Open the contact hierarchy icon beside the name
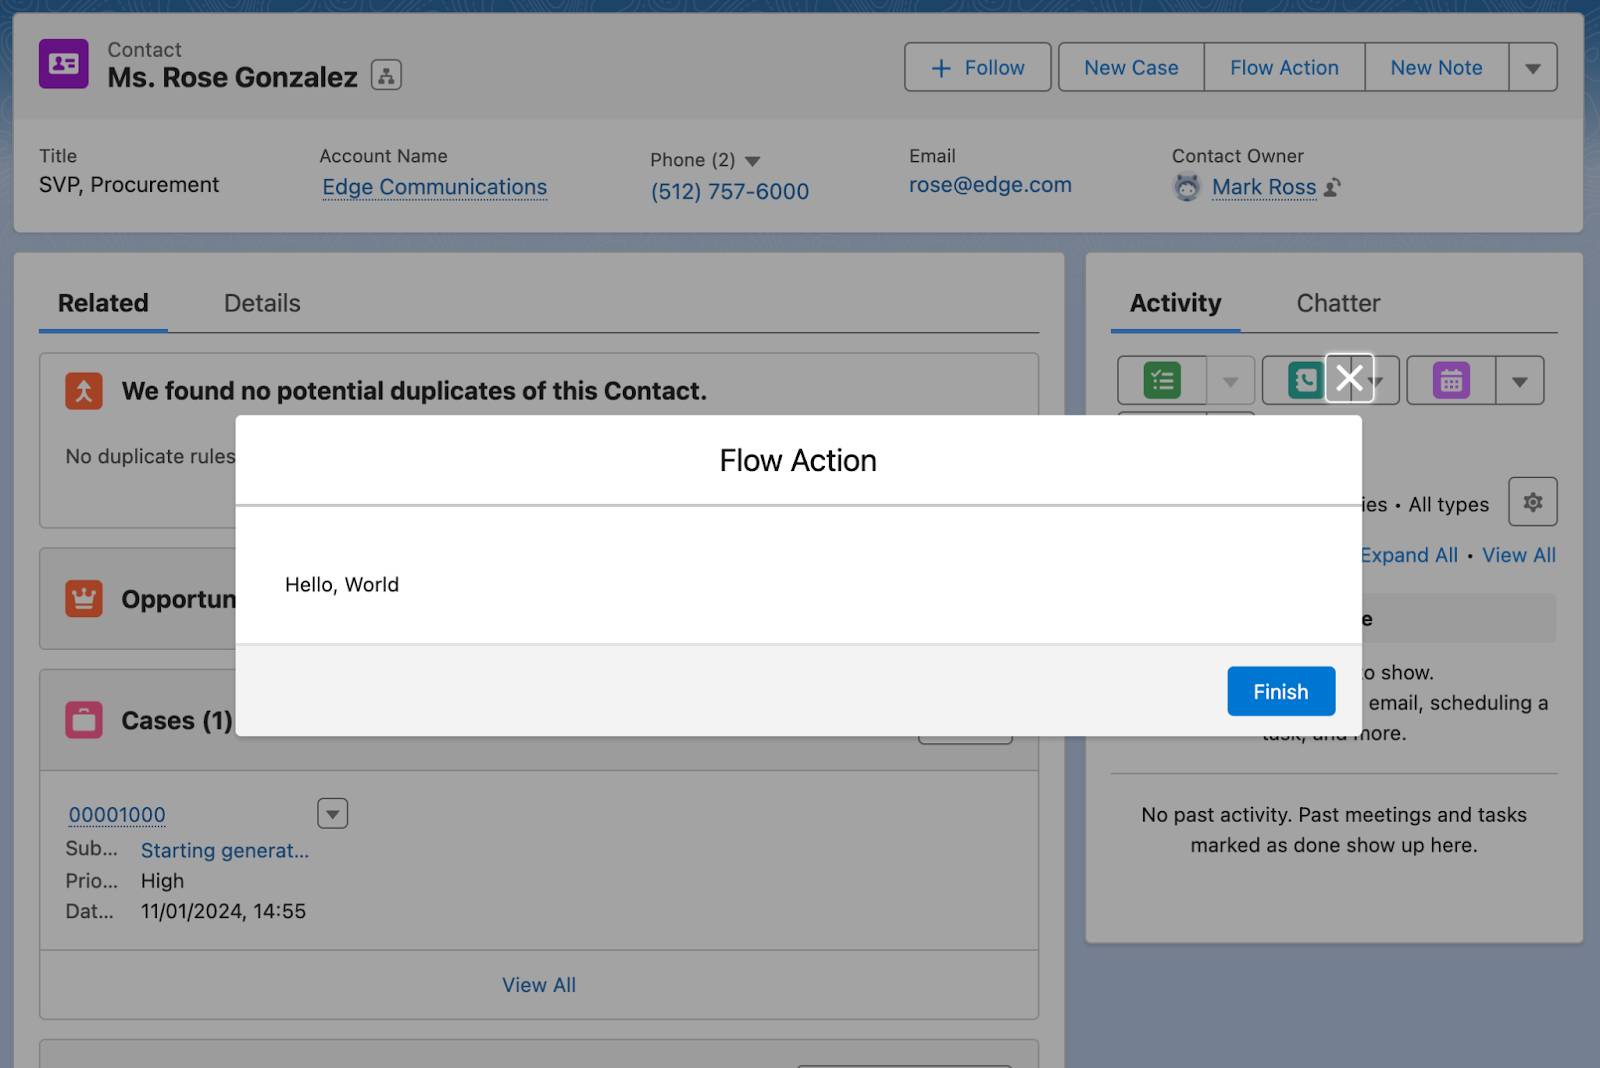 tap(386, 75)
